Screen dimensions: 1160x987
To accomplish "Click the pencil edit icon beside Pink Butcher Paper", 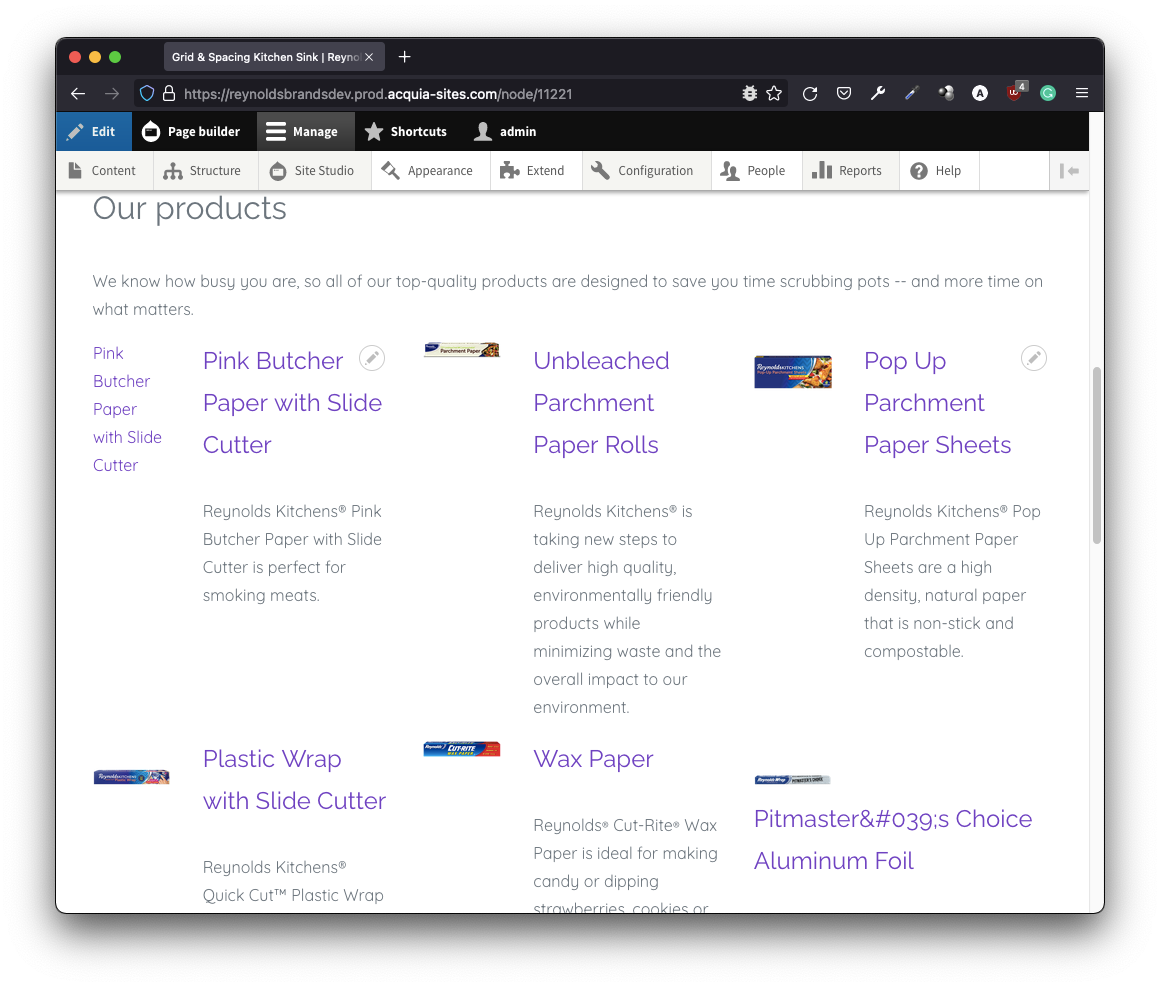I will click(x=372, y=358).
